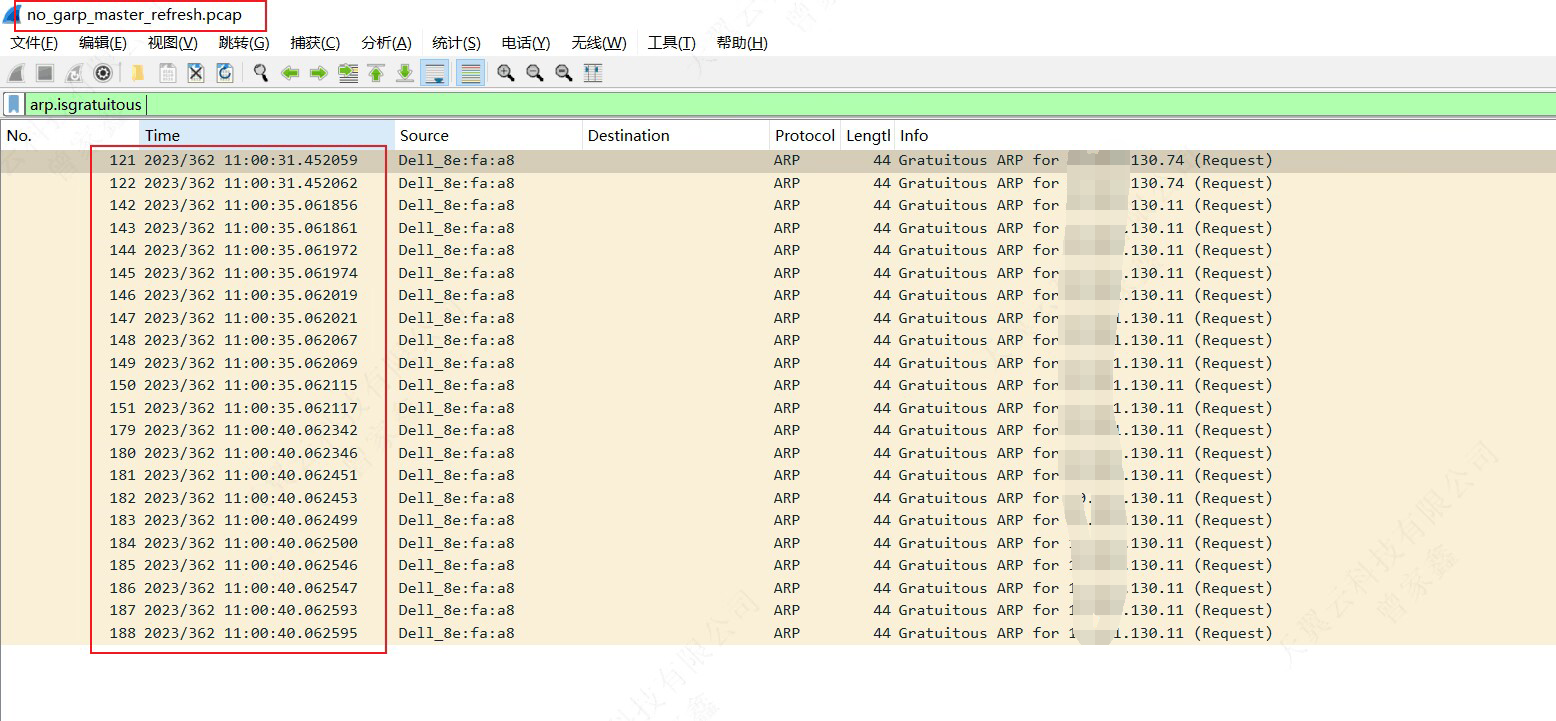This screenshot has height=721, width=1556.
Task: Select packet number 150 row
Action: pos(778,385)
